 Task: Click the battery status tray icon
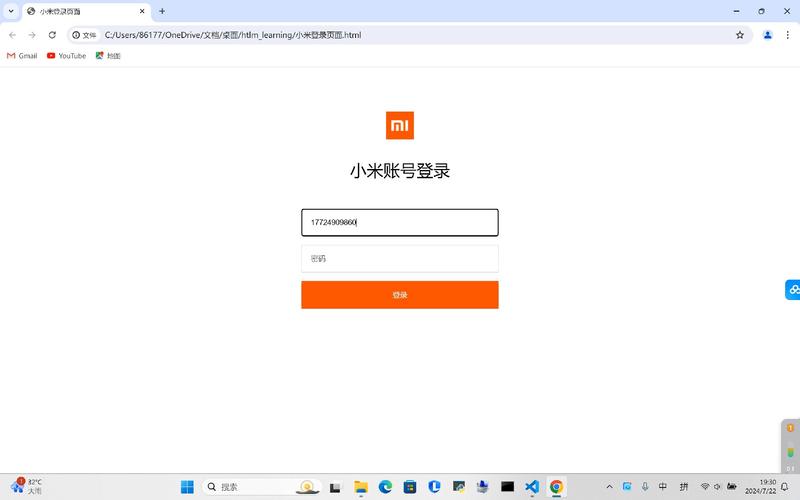(732, 487)
